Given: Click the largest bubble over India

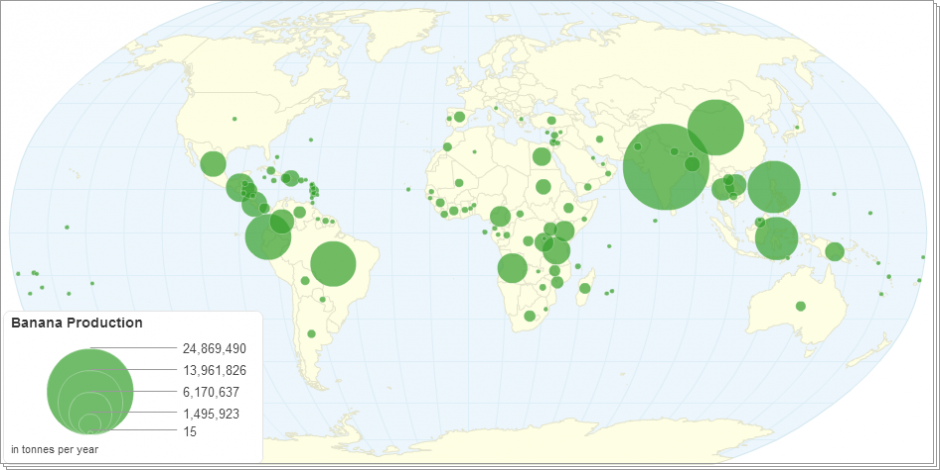Looking at the screenshot, I should [x=666, y=167].
